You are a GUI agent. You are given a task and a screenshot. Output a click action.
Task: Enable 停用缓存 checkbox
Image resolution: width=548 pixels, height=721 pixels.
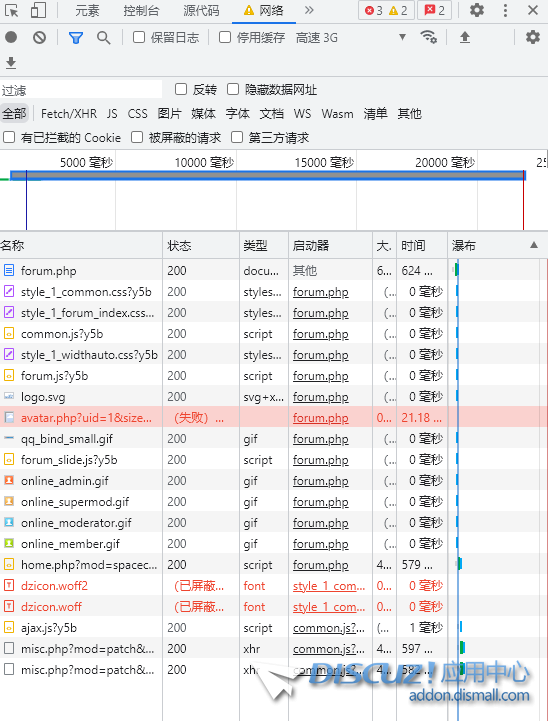225,37
